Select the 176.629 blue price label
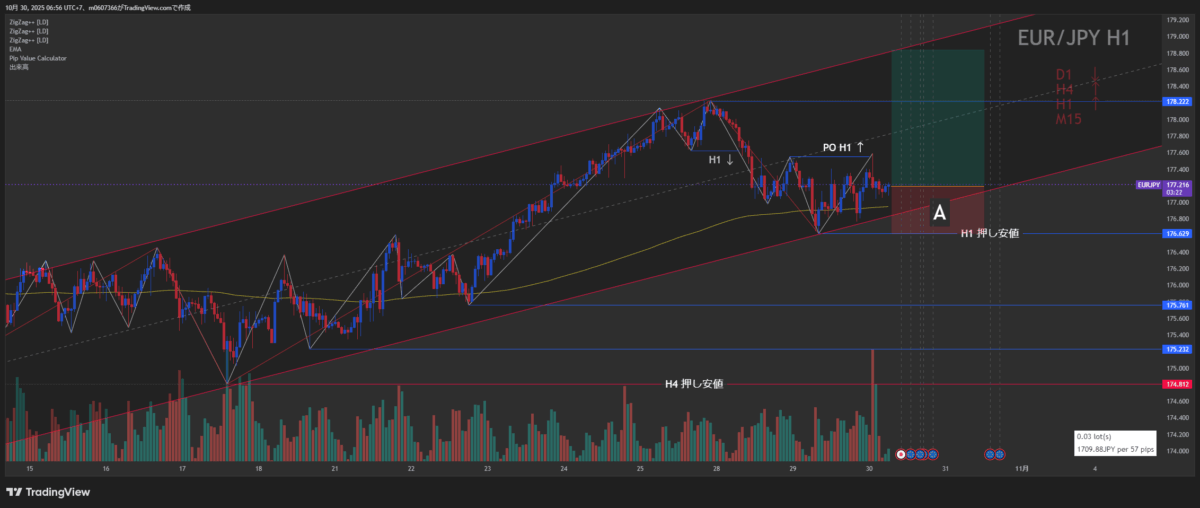This screenshot has width=1200, height=508. click(1177, 233)
